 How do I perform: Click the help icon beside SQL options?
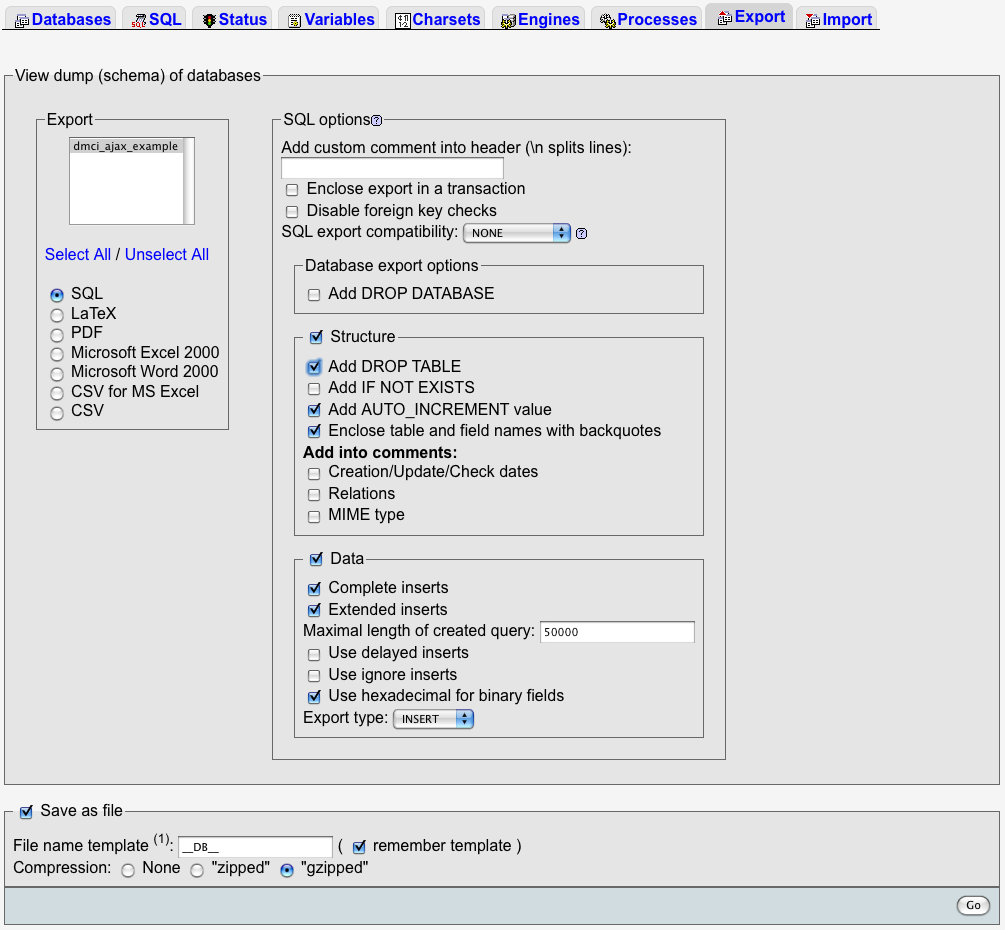pyautogui.click(x=377, y=120)
